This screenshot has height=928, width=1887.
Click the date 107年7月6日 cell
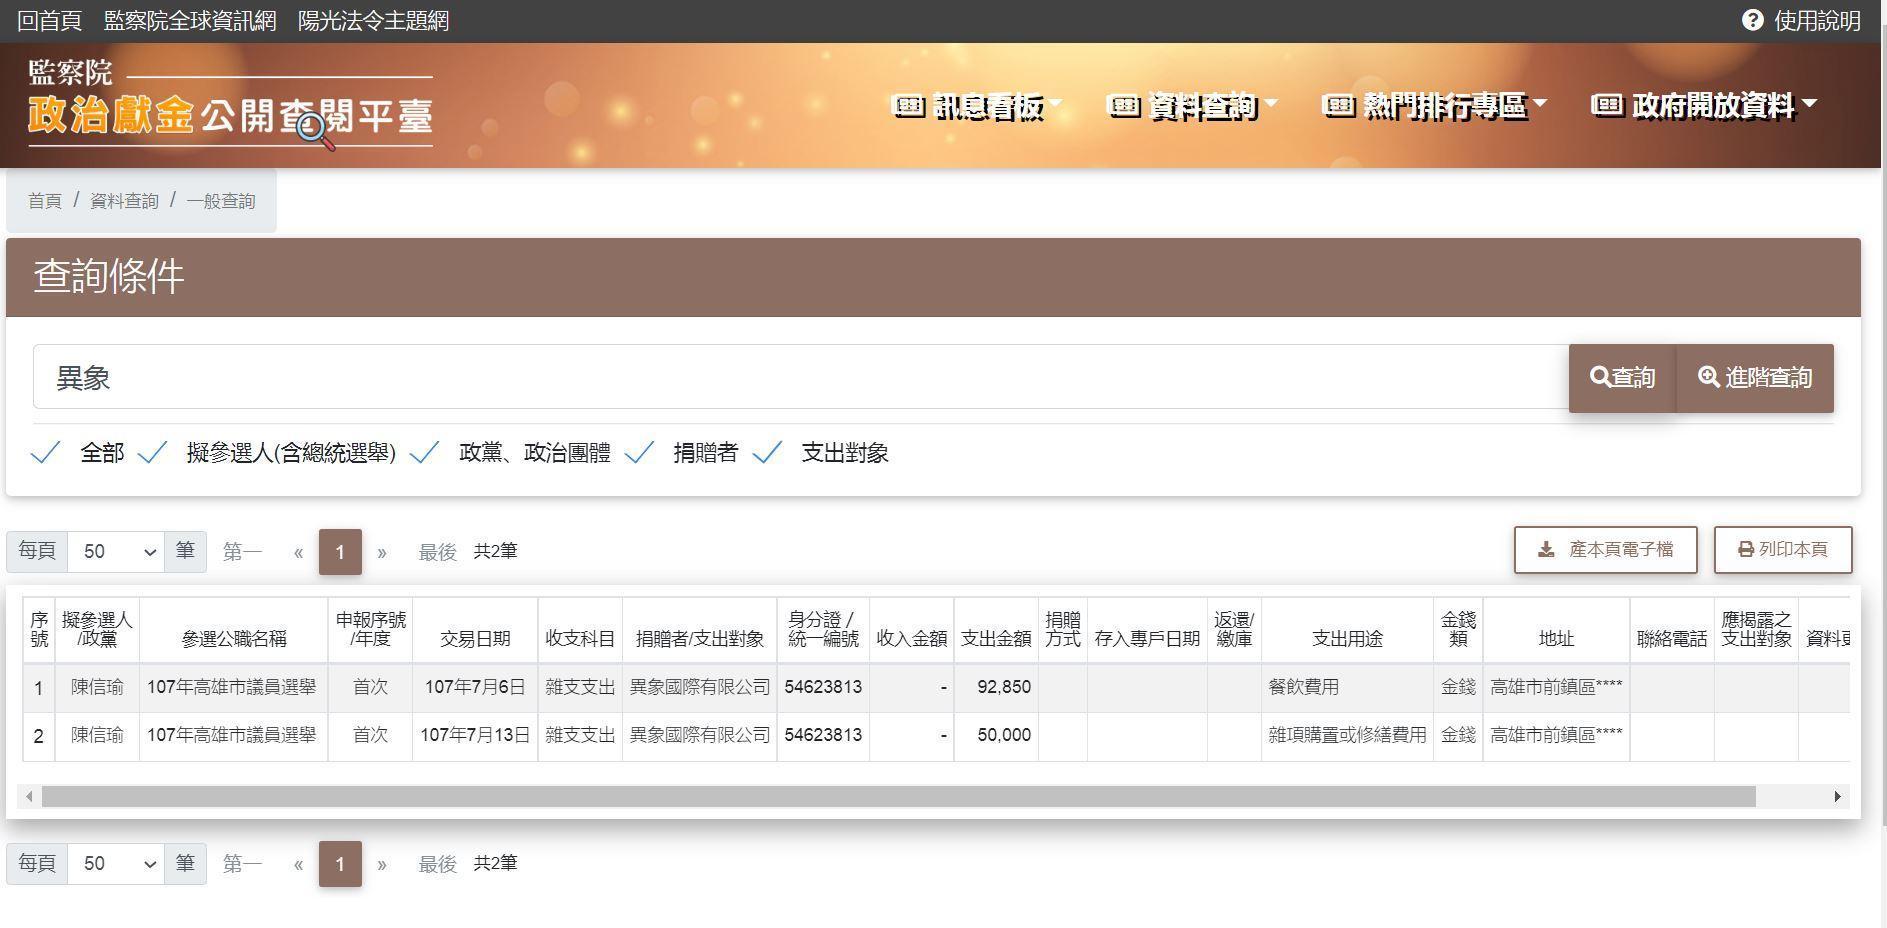pos(475,687)
